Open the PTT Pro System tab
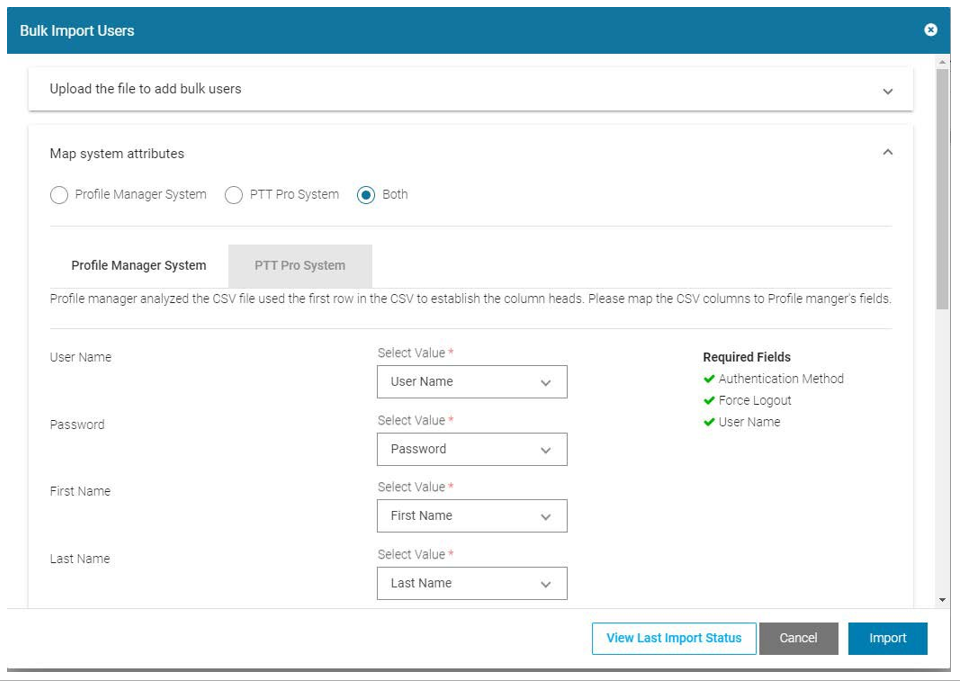The height and width of the screenshot is (690, 960). (x=300, y=266)
